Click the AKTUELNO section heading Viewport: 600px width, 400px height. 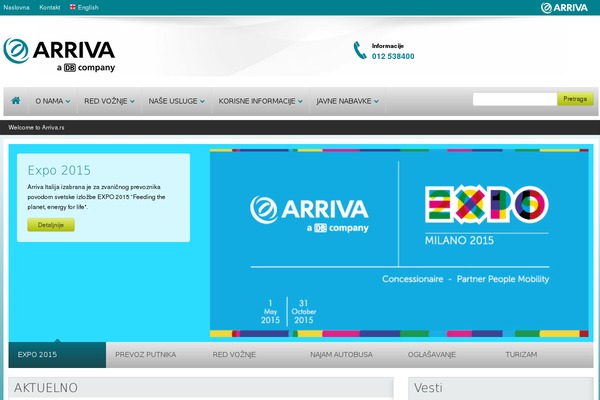(46, 388)
